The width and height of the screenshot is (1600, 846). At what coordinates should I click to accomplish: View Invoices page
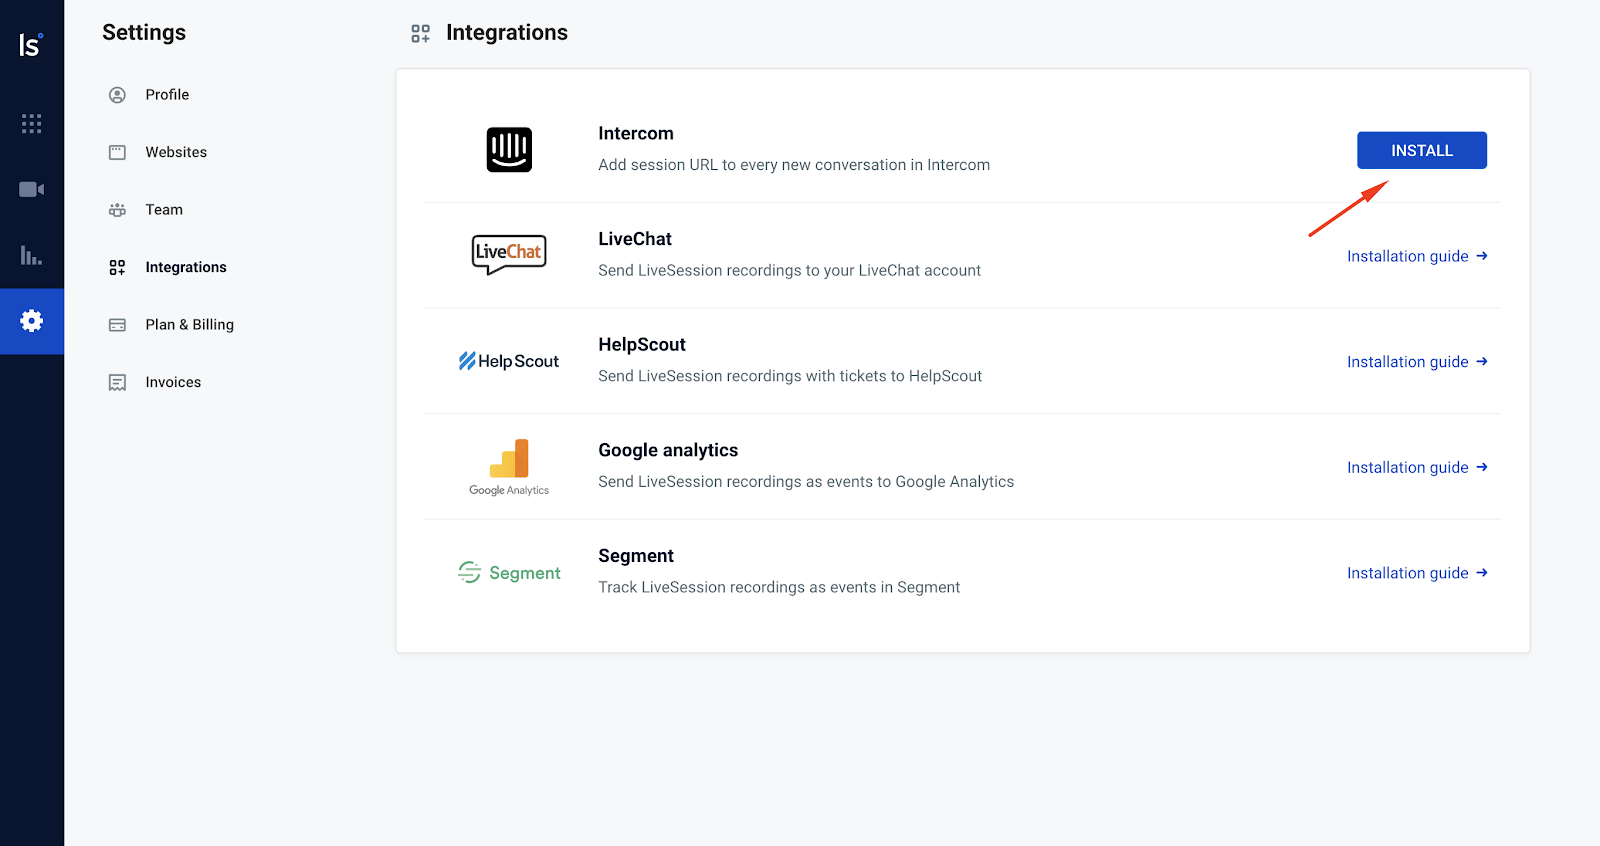tap(173, 382)
